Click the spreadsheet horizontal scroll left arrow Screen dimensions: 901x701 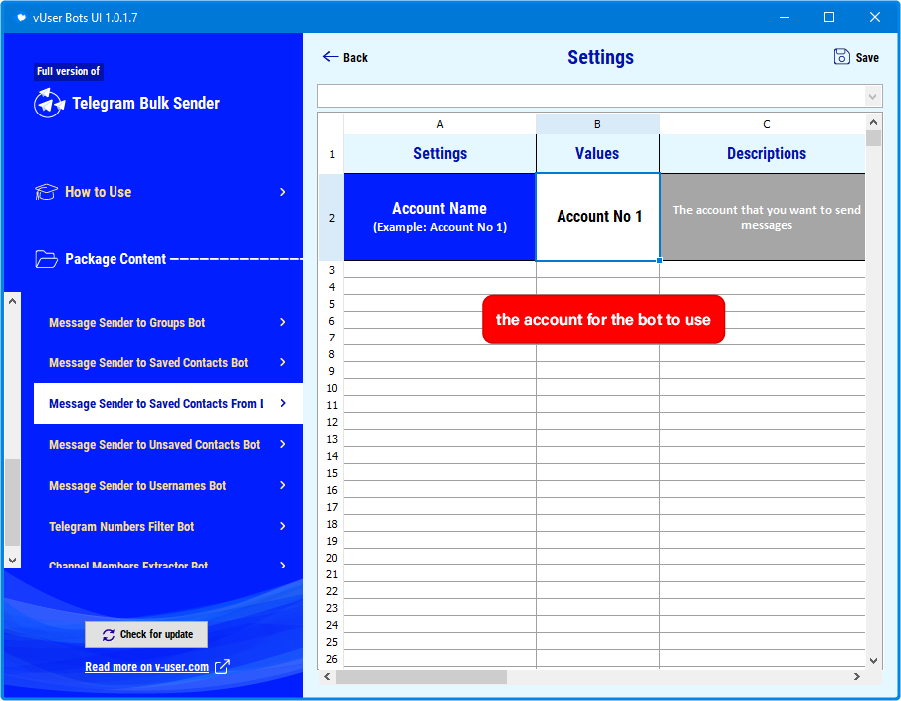click(x=327, y=677)
